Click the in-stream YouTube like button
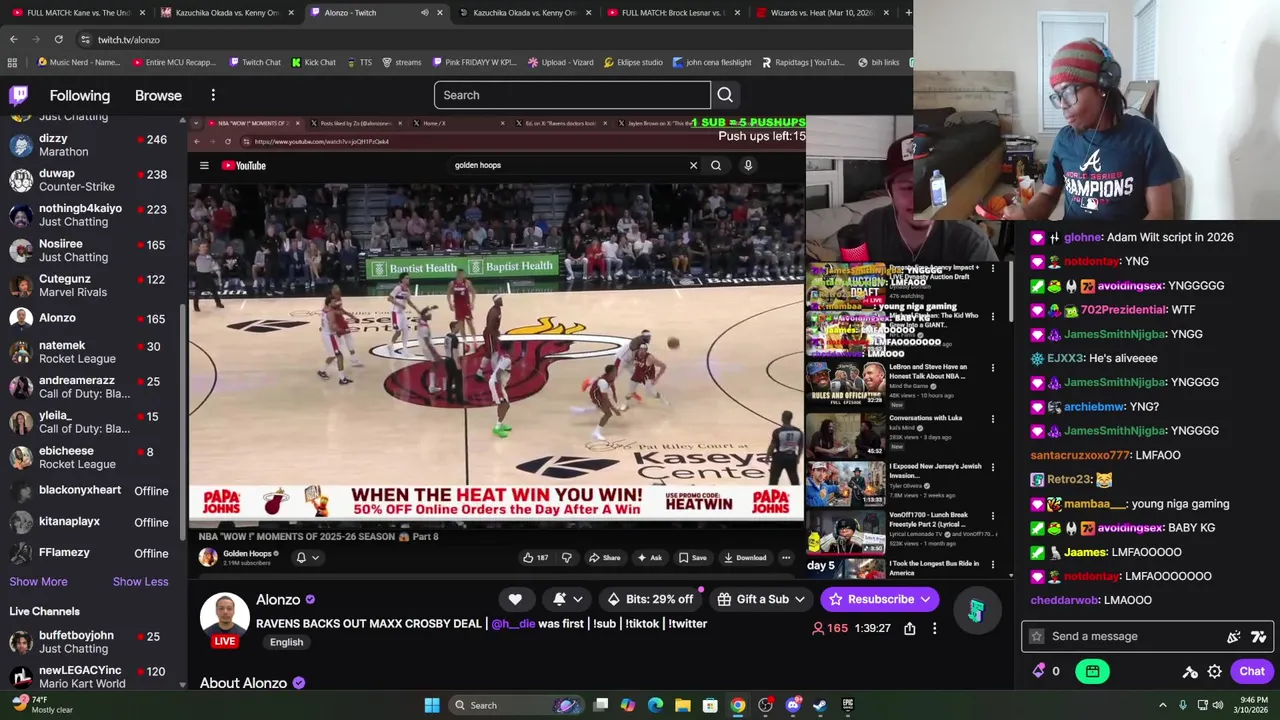1280x720 pixels. pos(535,558)
